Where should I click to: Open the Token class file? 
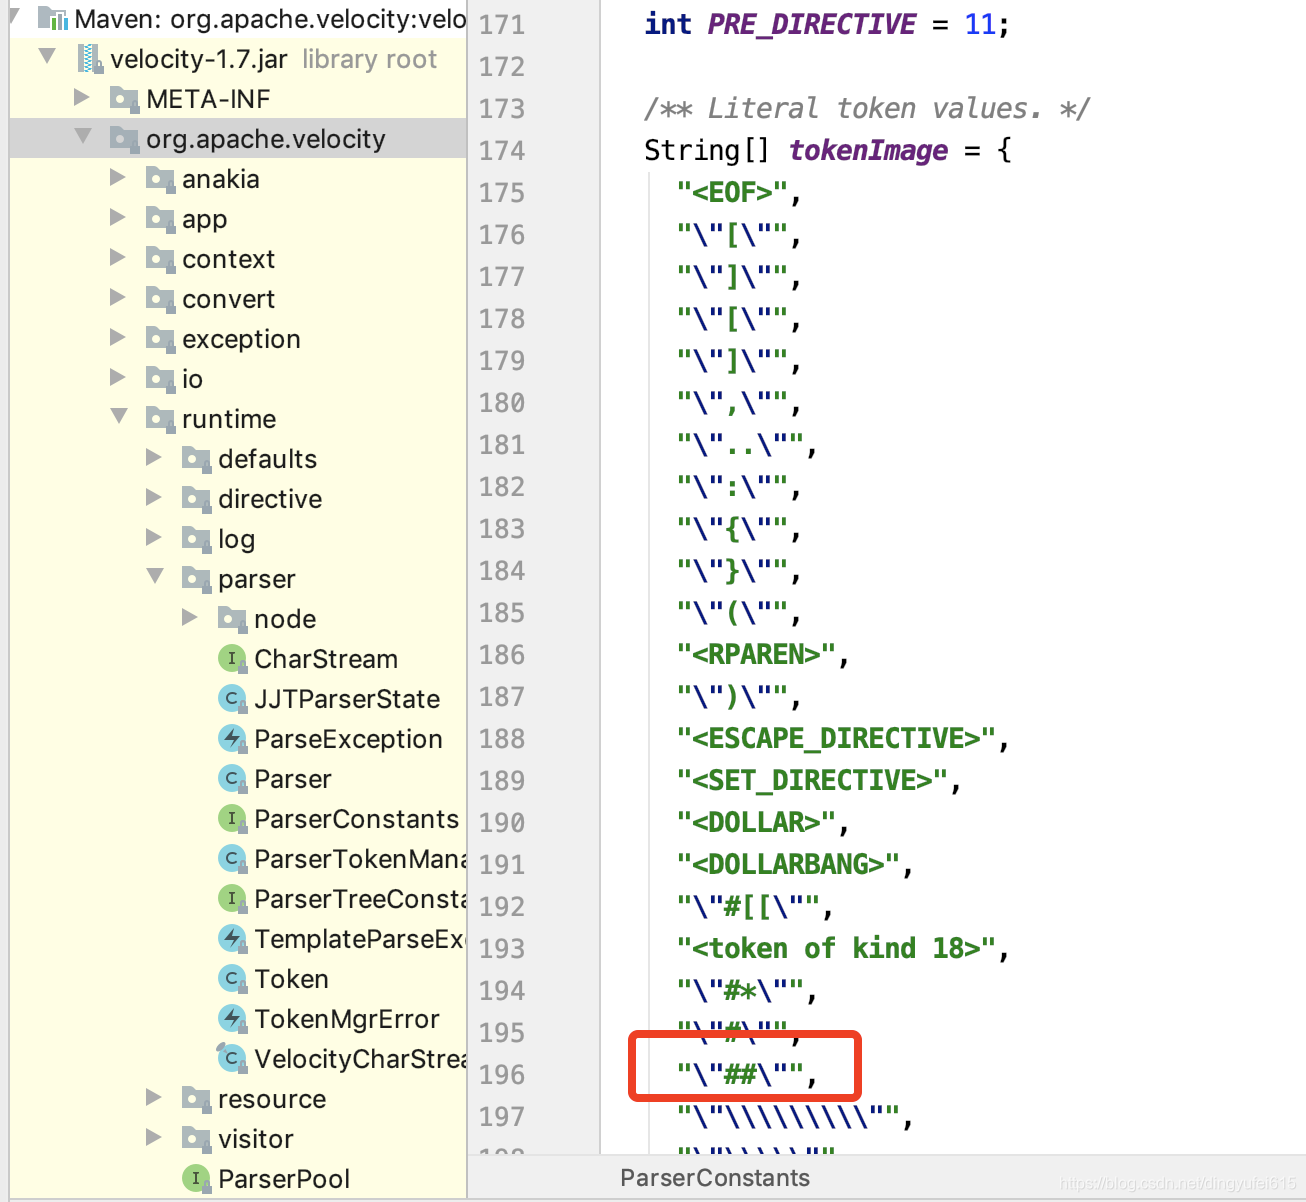tap(291, 979)
